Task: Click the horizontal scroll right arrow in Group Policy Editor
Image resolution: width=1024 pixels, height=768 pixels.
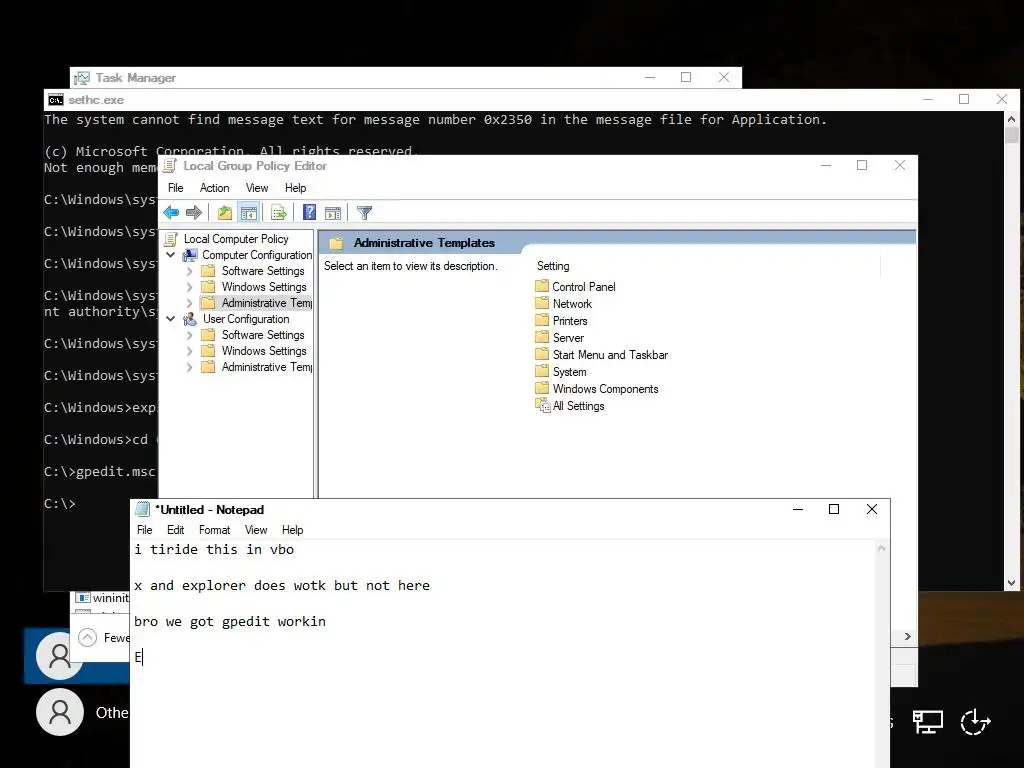Action: coord(908,636)
